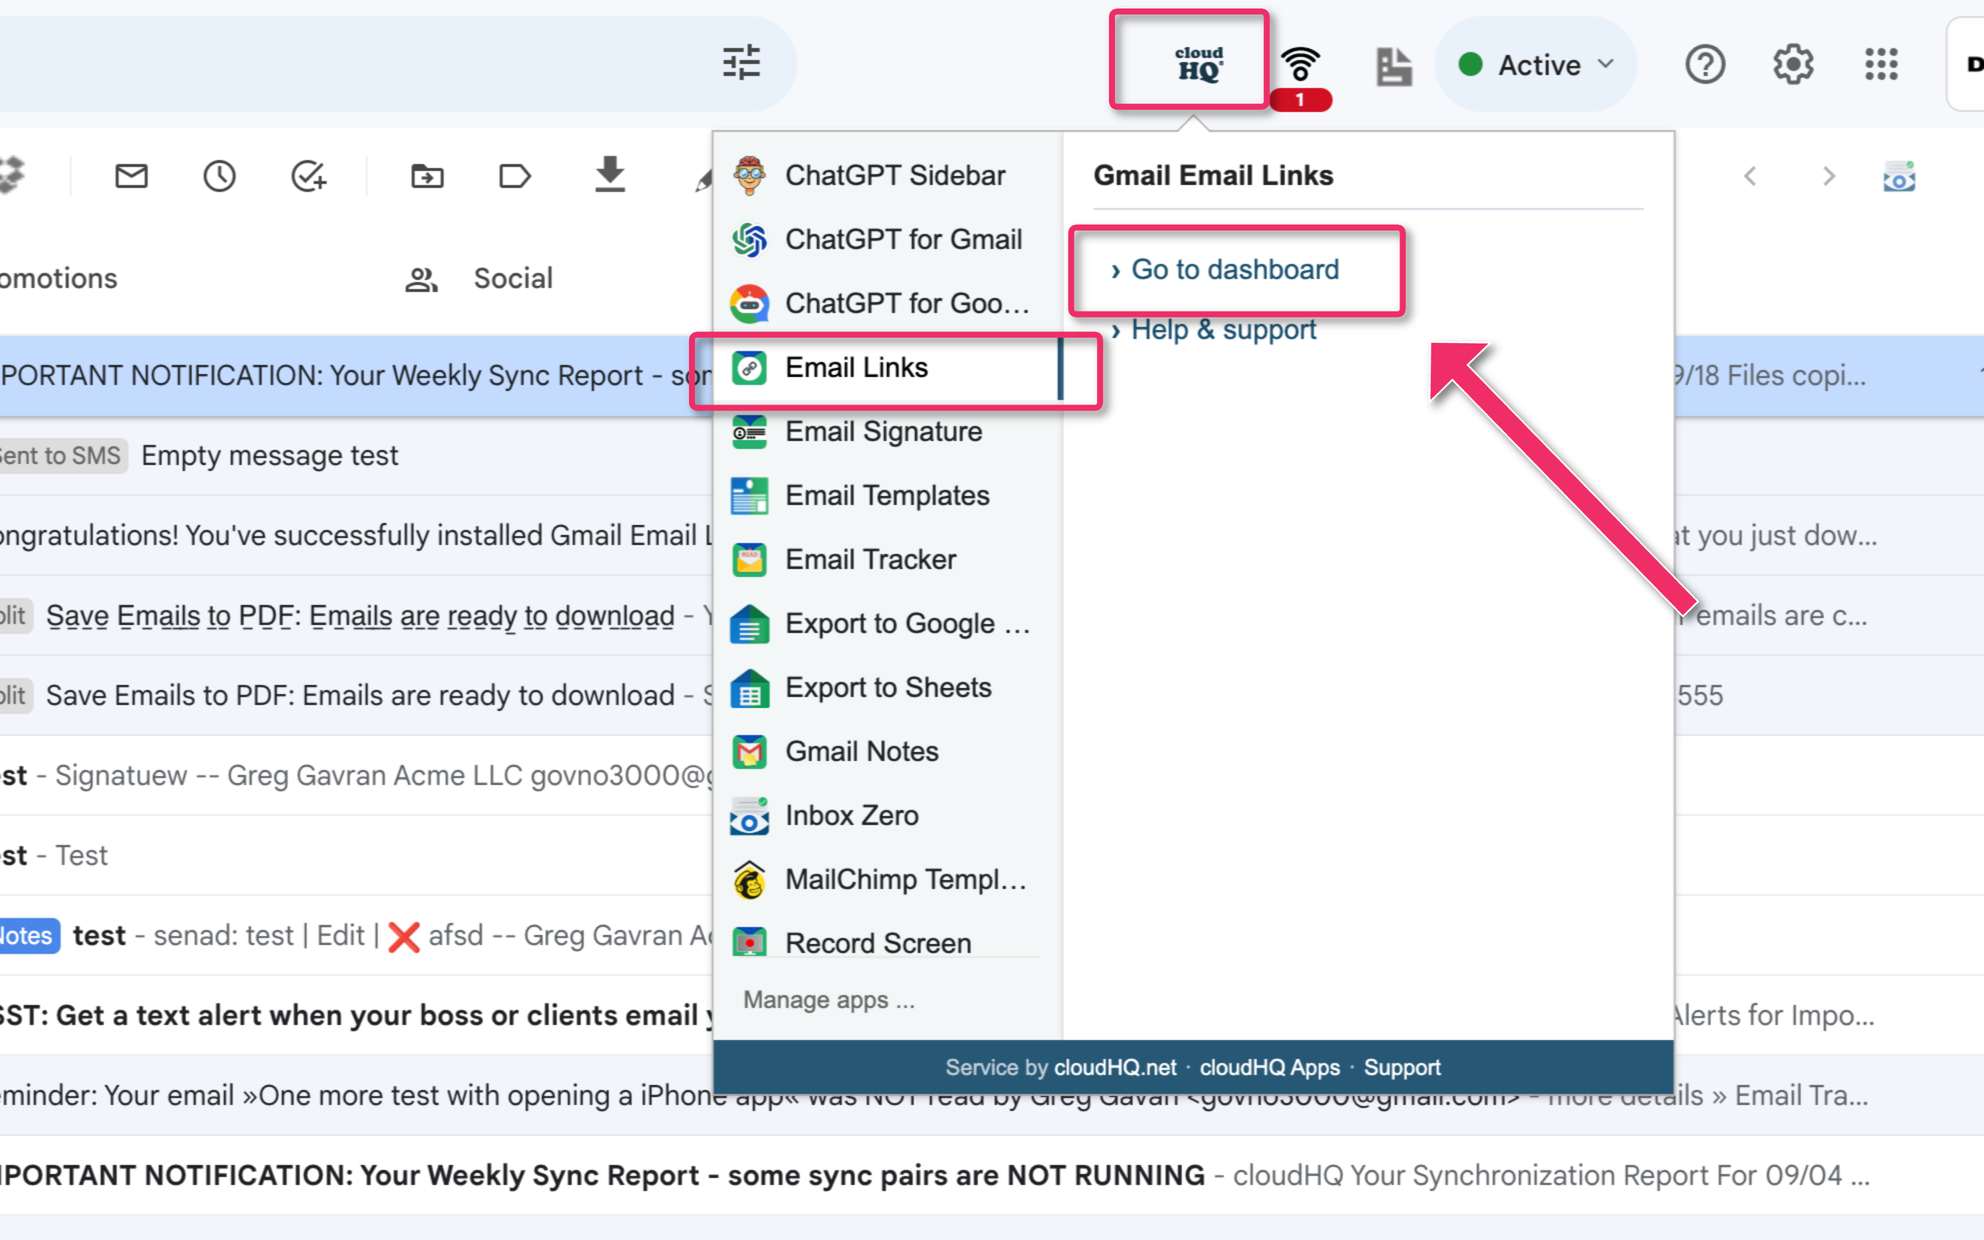Click the Dropbox icon in toolbar
Screen dimensions: 1984x1240
coord(12,175)
